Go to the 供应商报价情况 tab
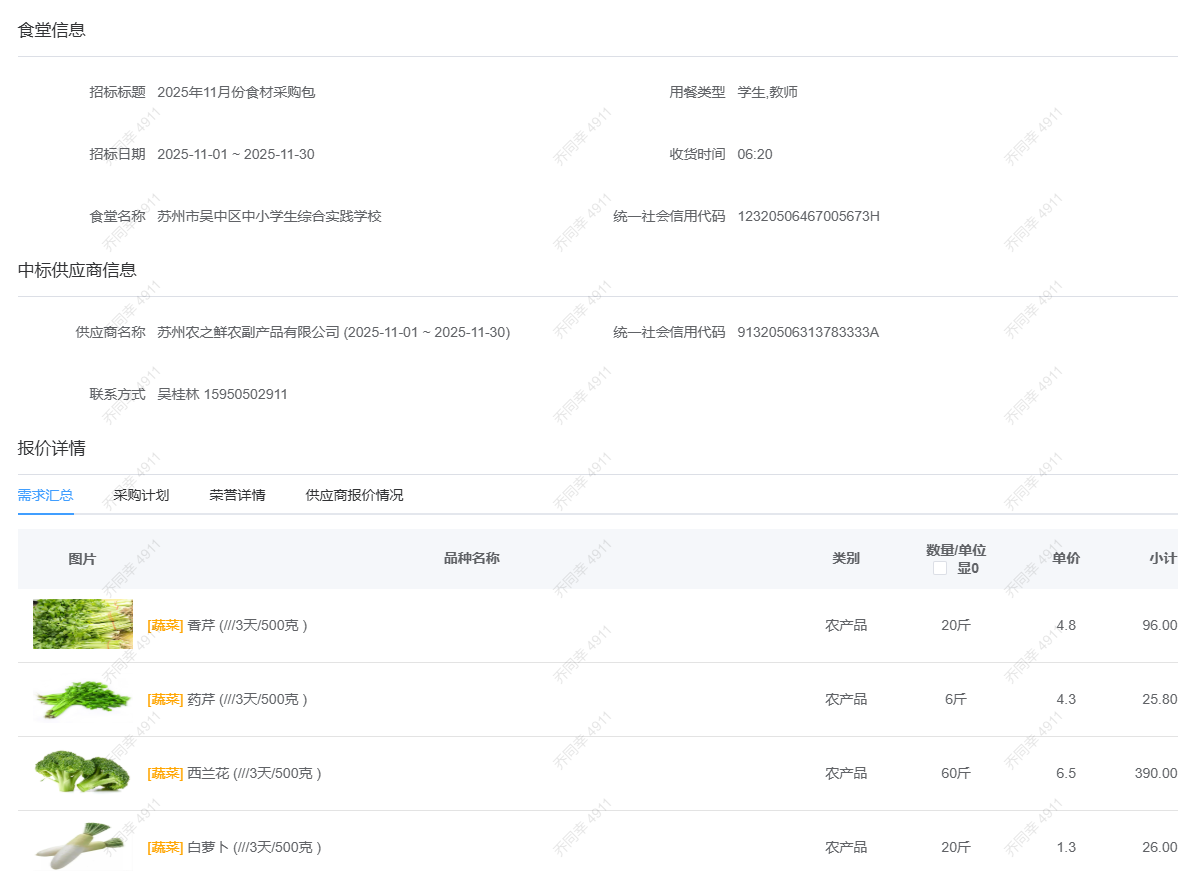The image size is (1188, 877). click(354, 495)
